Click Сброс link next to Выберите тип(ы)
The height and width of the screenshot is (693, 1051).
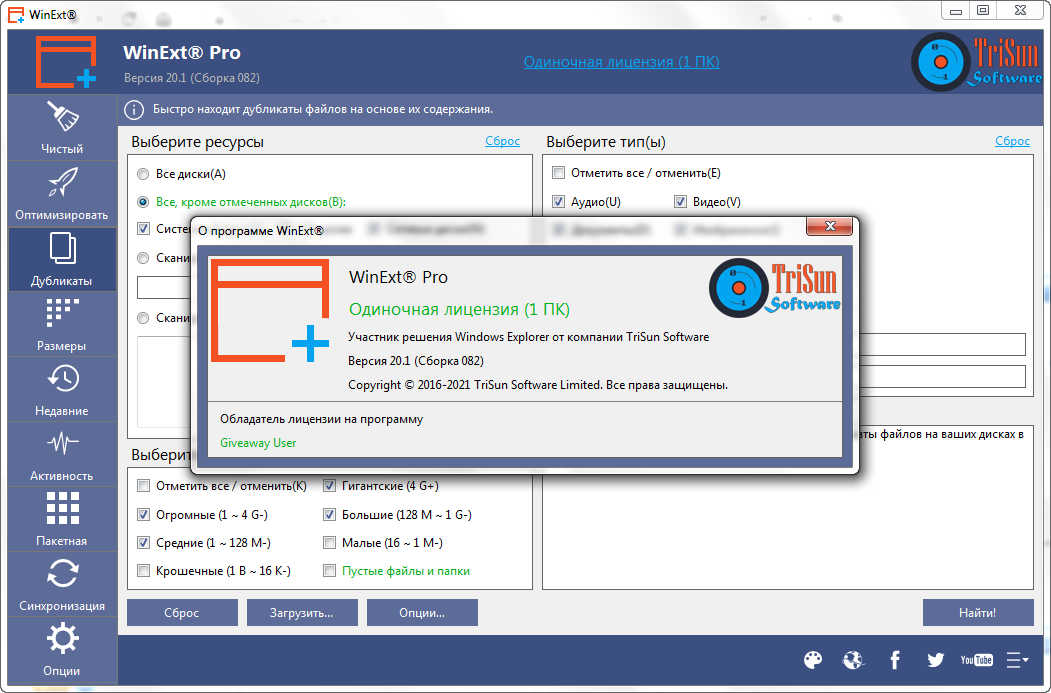(x=1013, y=141)
